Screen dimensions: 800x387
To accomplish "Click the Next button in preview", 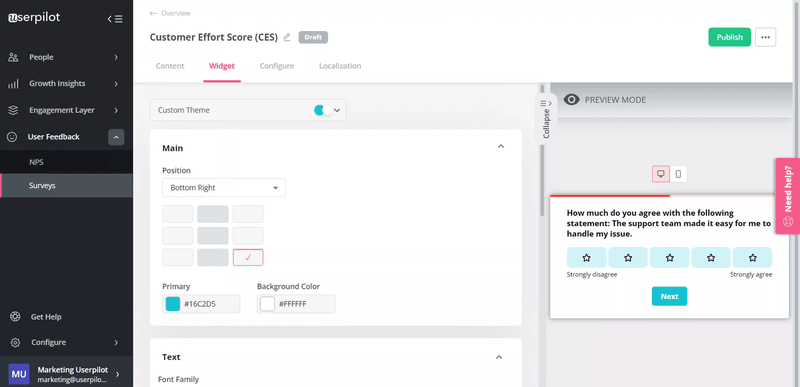I will [x=669, y=296].
